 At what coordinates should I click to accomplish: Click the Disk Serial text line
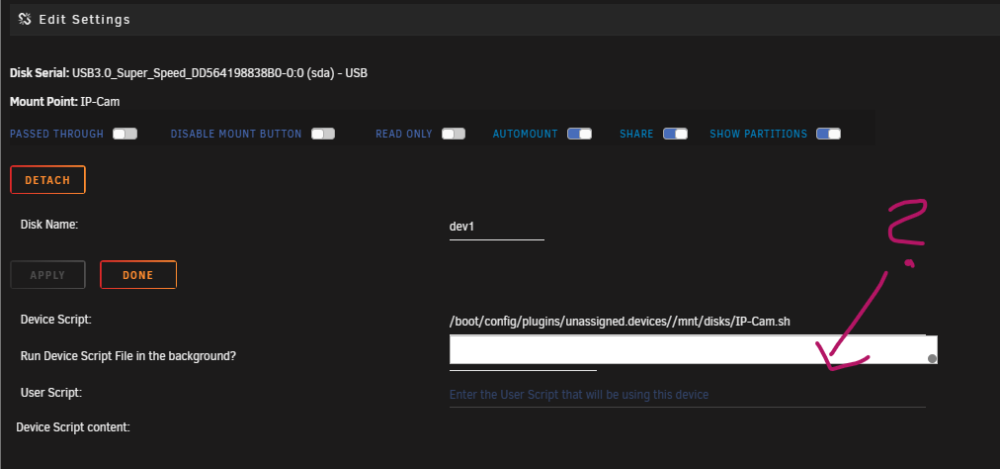coord(189,73)
